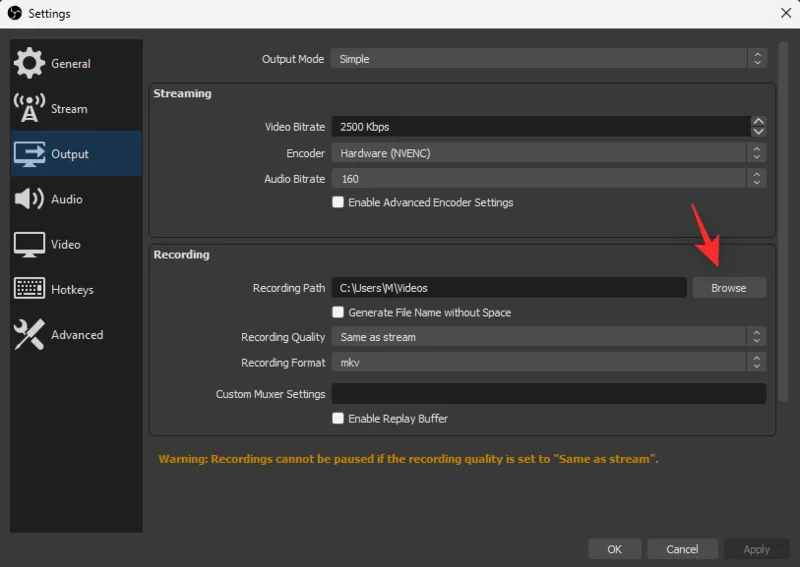
Task: Enable Advanced Encoder Settings checkbox
Action: click(x=338, y=202)
